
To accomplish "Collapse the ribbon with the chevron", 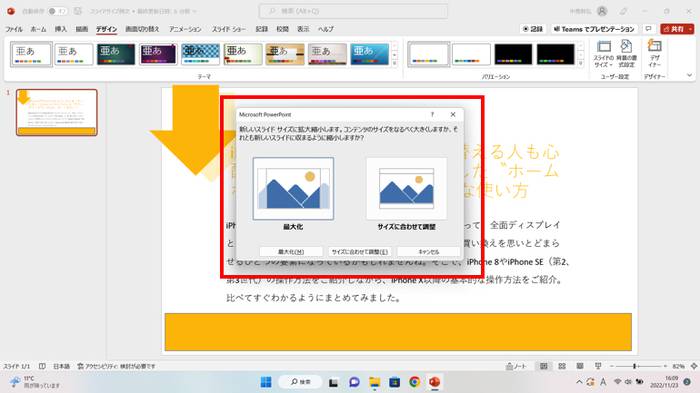I will (689, 75).
